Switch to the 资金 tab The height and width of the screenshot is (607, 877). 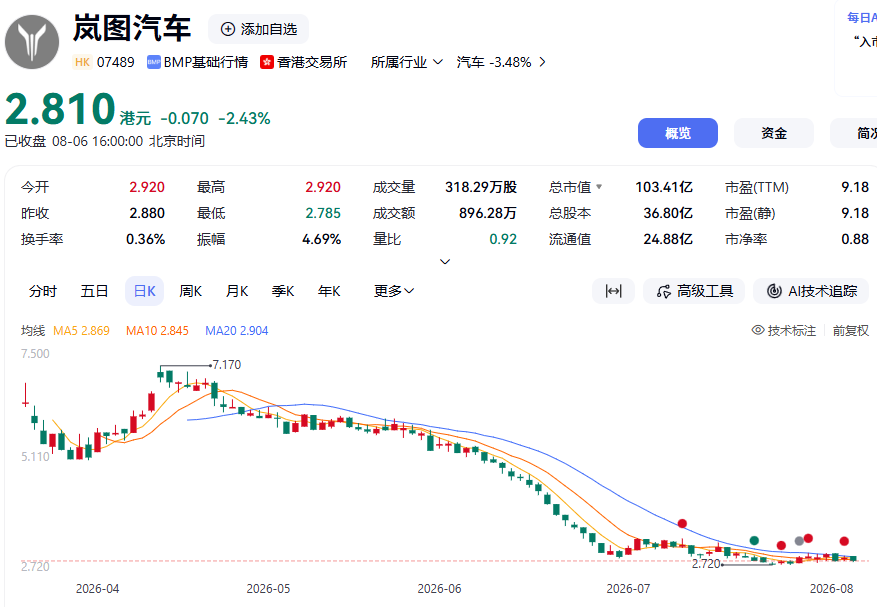tap(774, 133)
